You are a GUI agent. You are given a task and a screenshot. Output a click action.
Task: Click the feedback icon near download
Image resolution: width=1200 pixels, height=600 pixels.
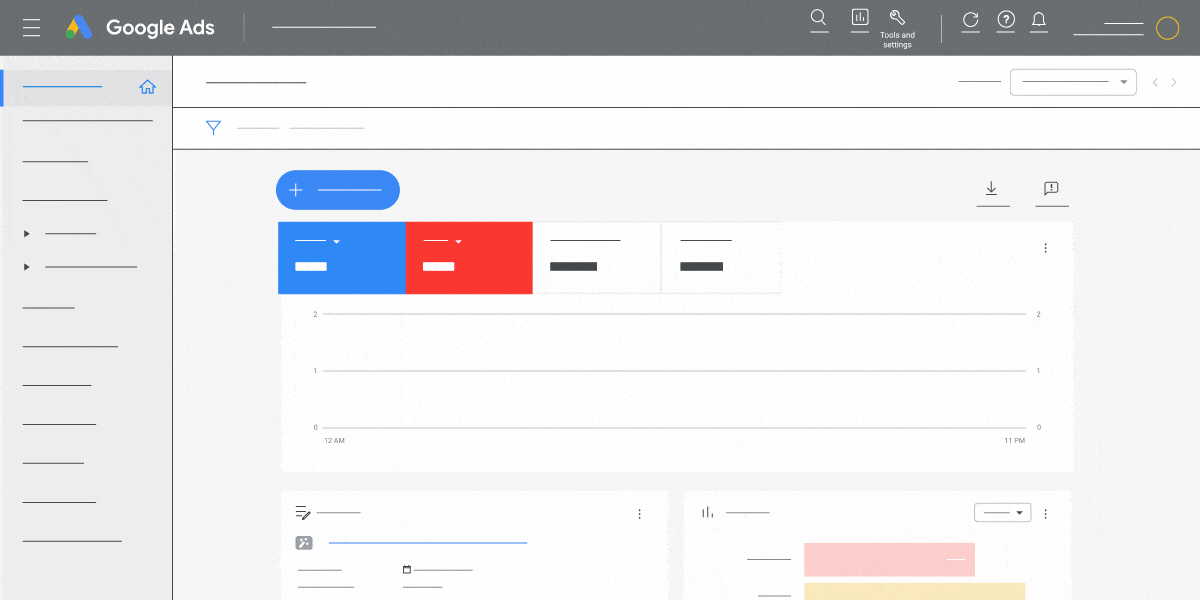pyautogui.click(x=1051, y=188)
